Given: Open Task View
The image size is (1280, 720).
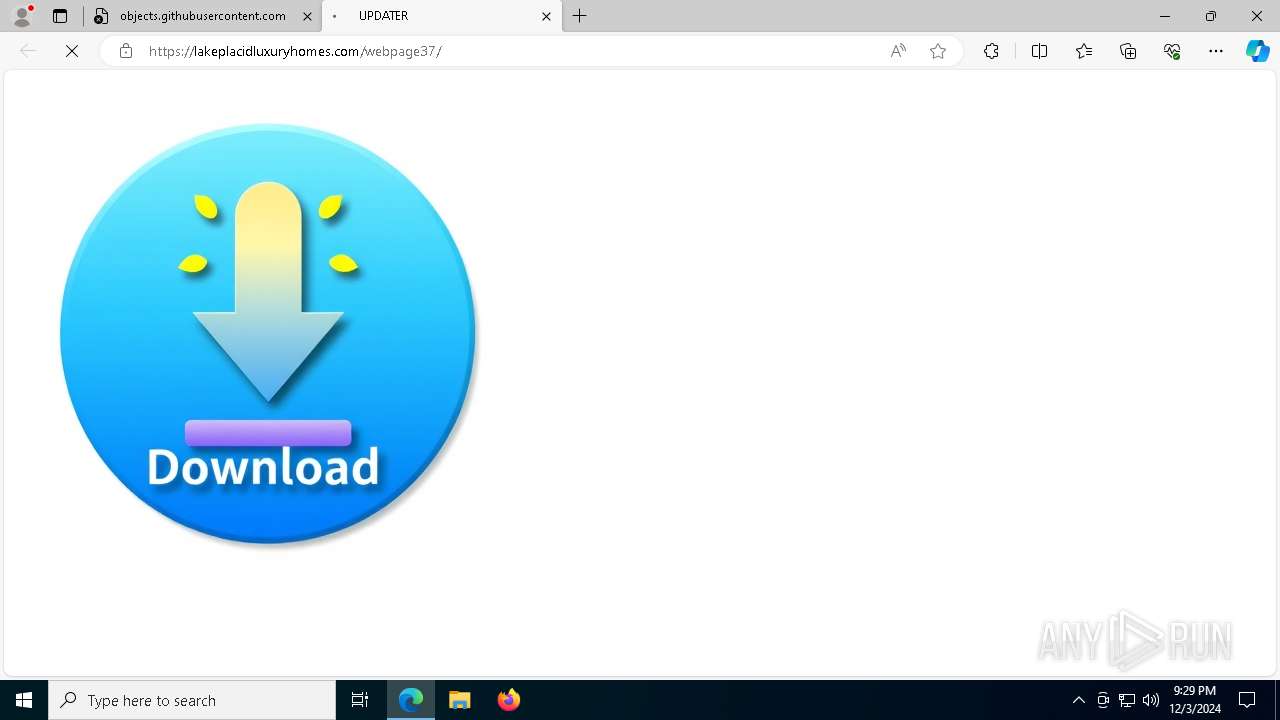Looking at the screenshot, I should point(360,700).
